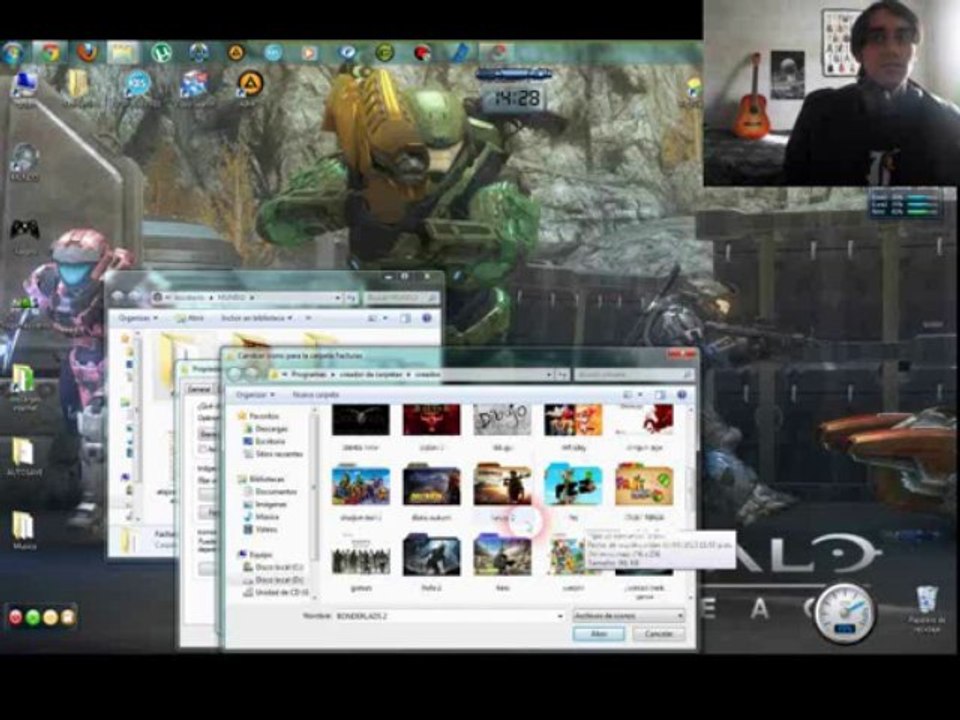Click the back arrow in the icon dialog
The height and width of the screenshot is (720, 960).
[x=235, y=373]
